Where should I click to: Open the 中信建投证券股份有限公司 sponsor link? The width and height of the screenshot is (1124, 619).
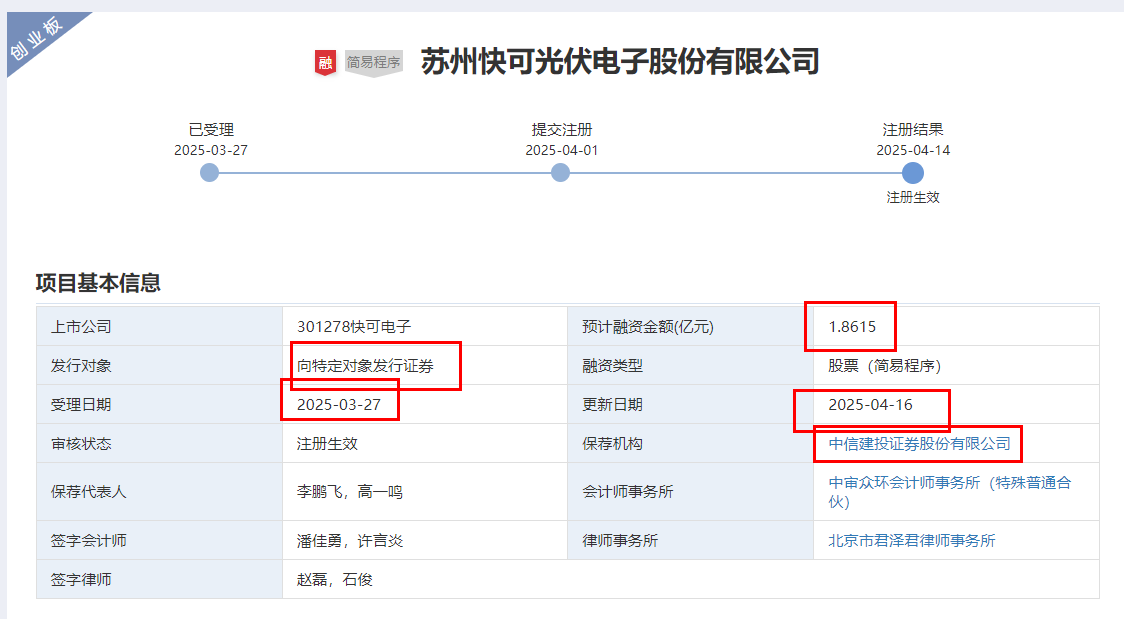tap(919, 443)
